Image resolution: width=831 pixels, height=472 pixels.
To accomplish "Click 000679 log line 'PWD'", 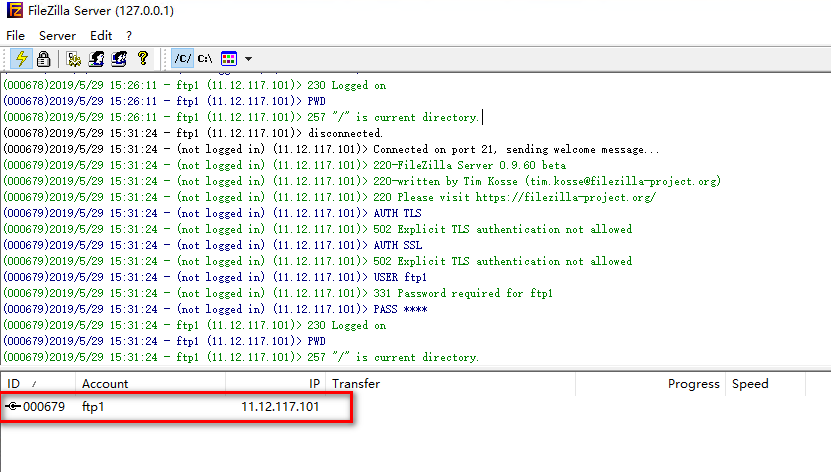I will point(164,341).
